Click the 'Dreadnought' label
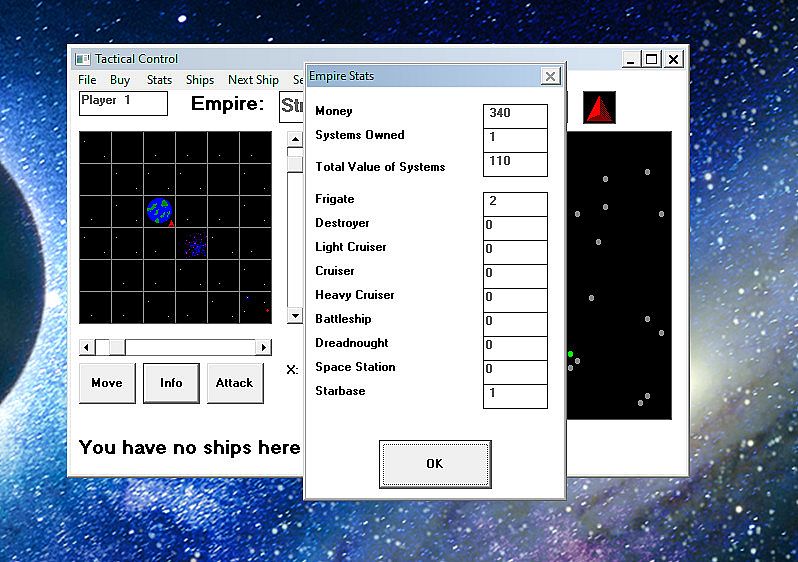The height and width of the screenshot is (562, 798). (352, 343)
